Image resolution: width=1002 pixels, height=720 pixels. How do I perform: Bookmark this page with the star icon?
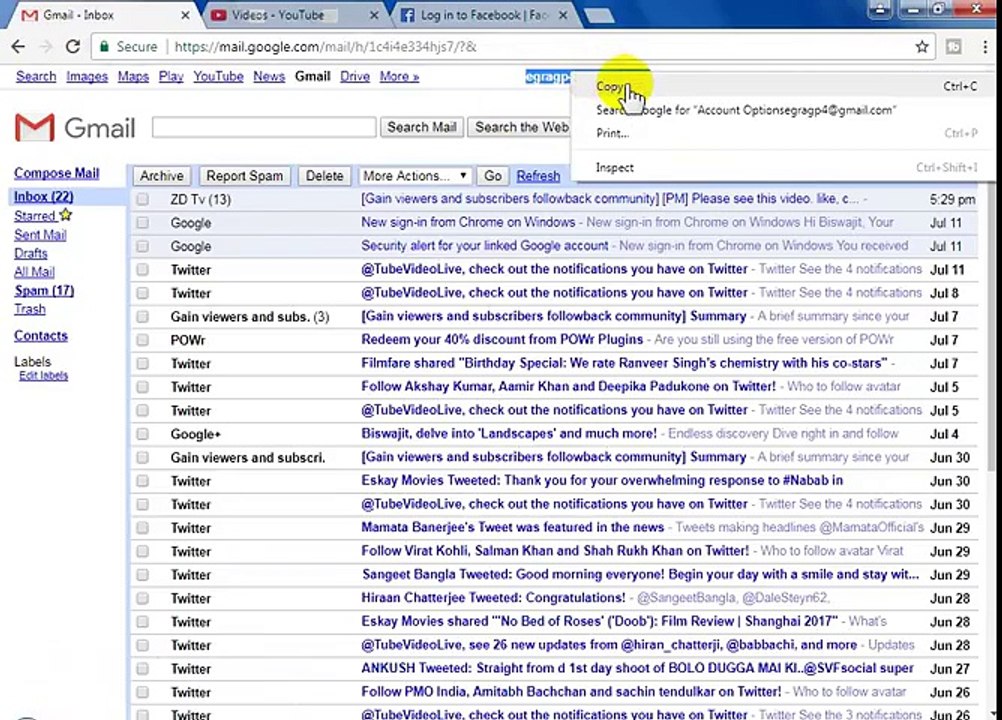[x=921, y=47]
